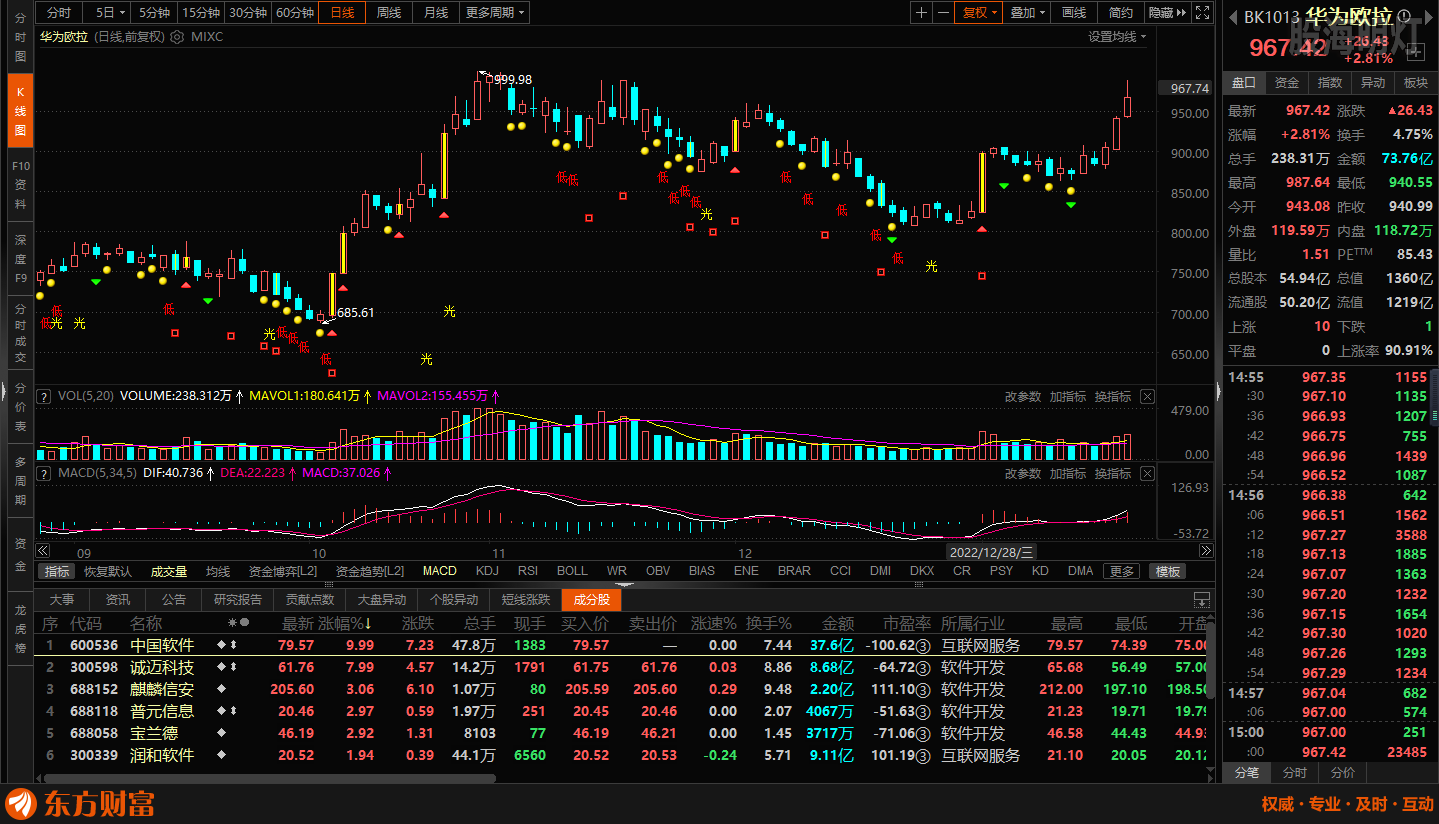Zoom out the chart with minus icon
The height and width of the screenshot is (824, 1439).
click(944, 13)
